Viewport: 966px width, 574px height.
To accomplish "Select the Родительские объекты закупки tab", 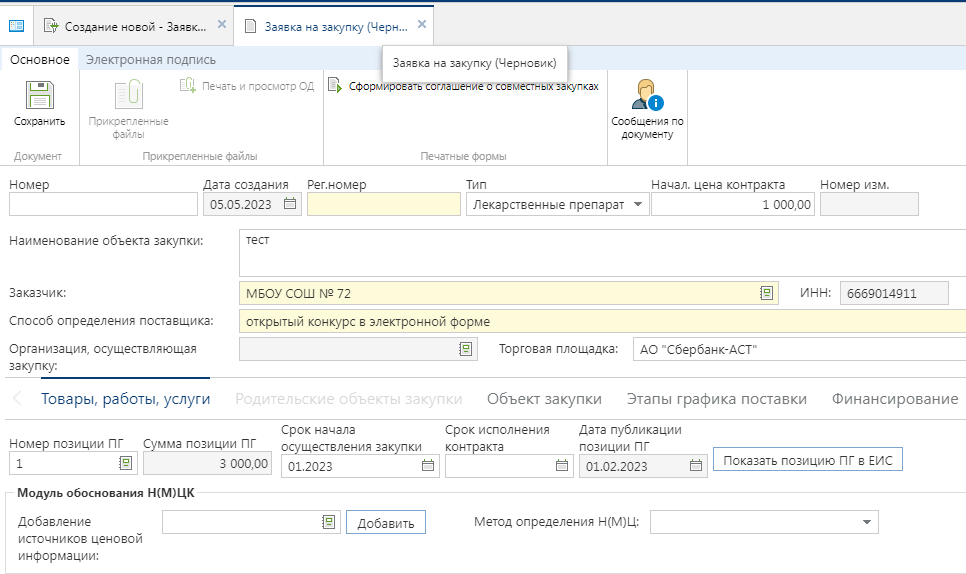I will 349,399.
